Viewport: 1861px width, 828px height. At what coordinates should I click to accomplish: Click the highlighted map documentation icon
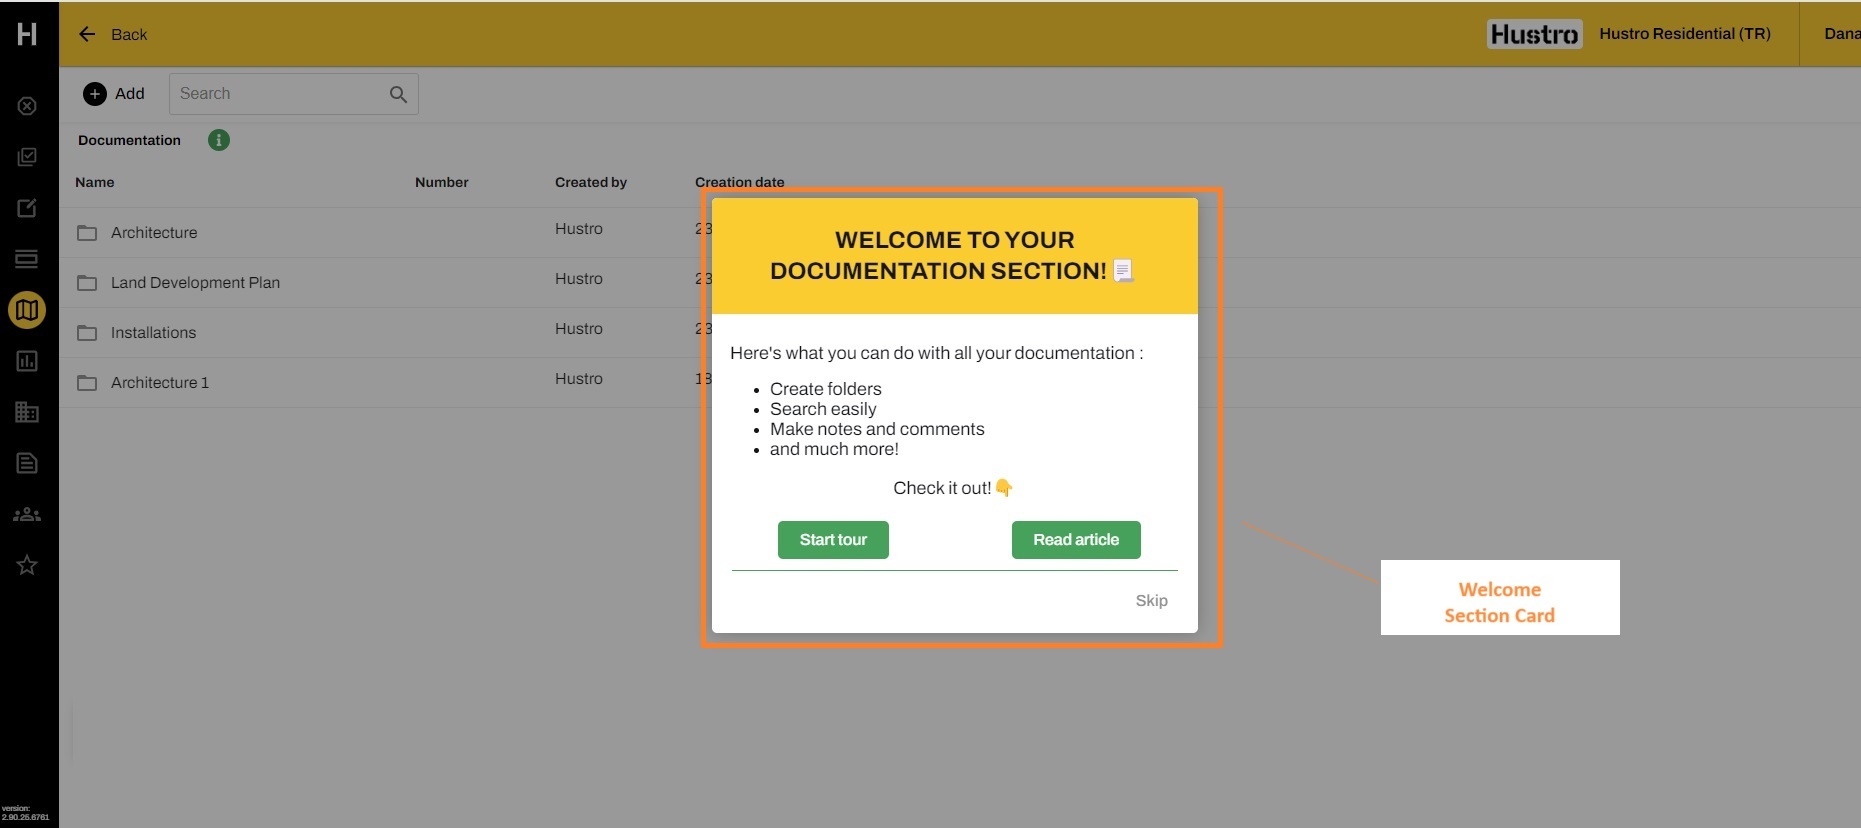[27, 310]
